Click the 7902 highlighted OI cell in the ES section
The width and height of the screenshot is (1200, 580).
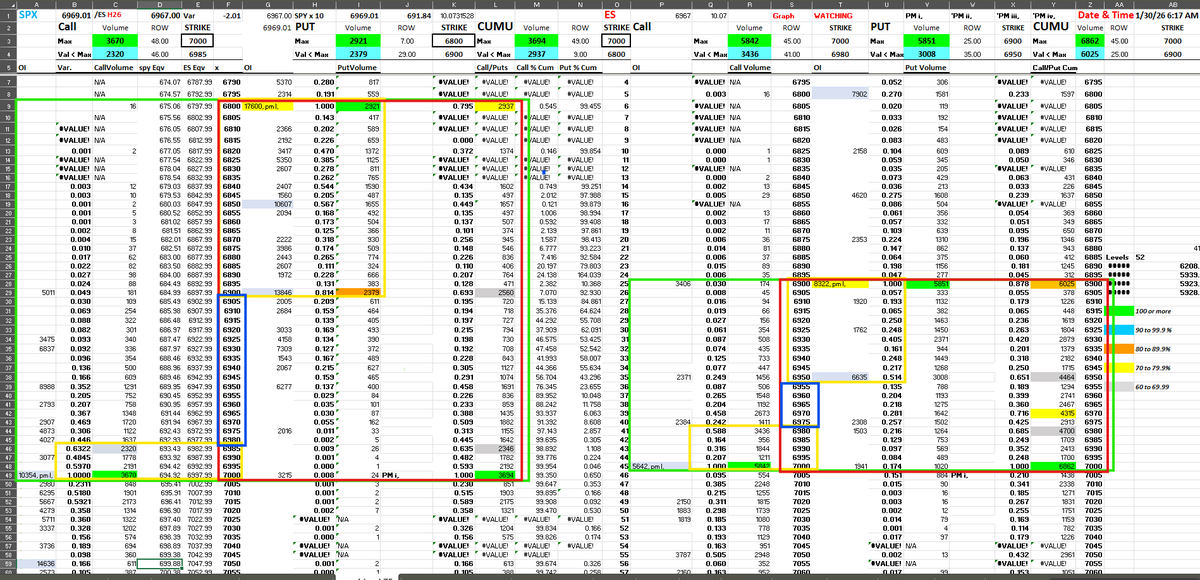(840, 93)
